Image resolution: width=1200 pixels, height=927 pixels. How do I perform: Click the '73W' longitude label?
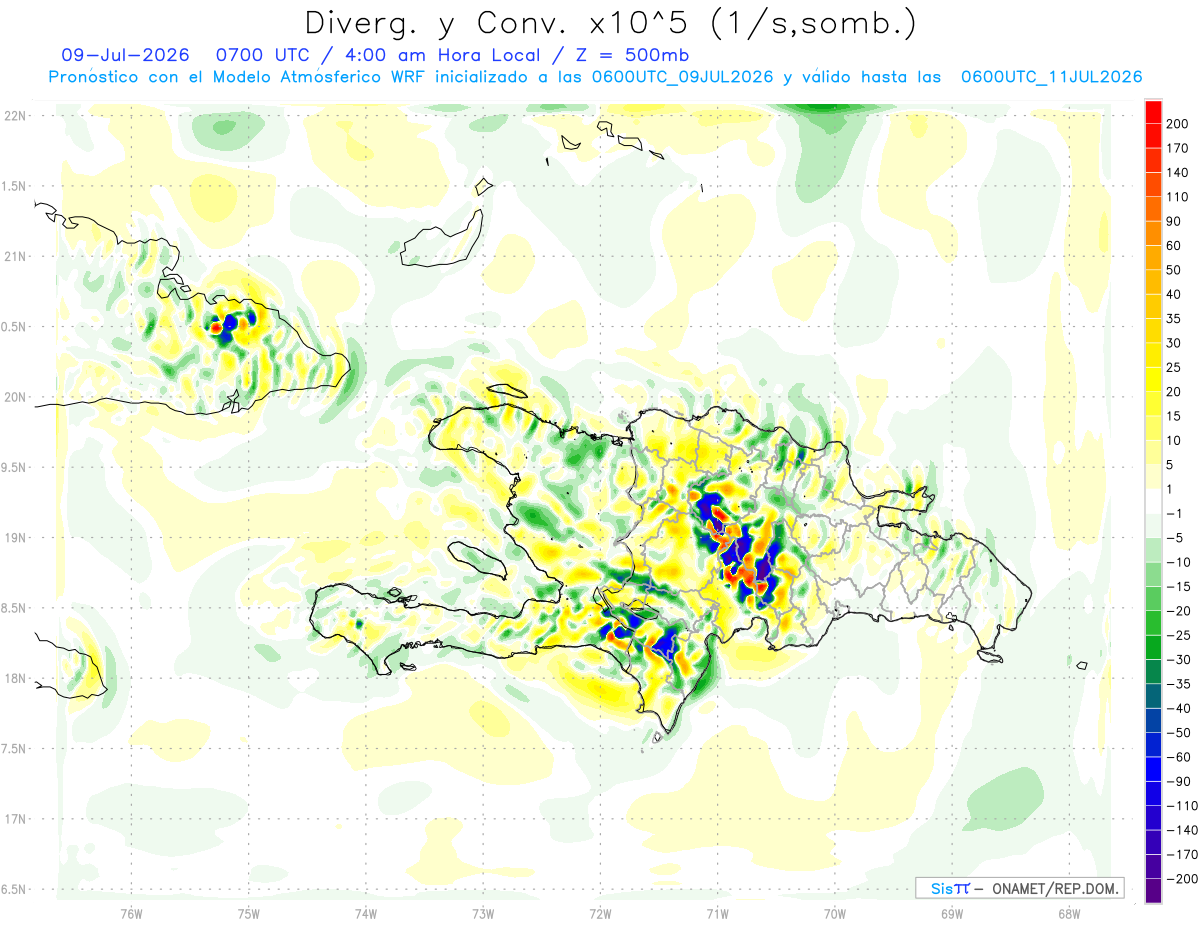(x=483, y=912)
